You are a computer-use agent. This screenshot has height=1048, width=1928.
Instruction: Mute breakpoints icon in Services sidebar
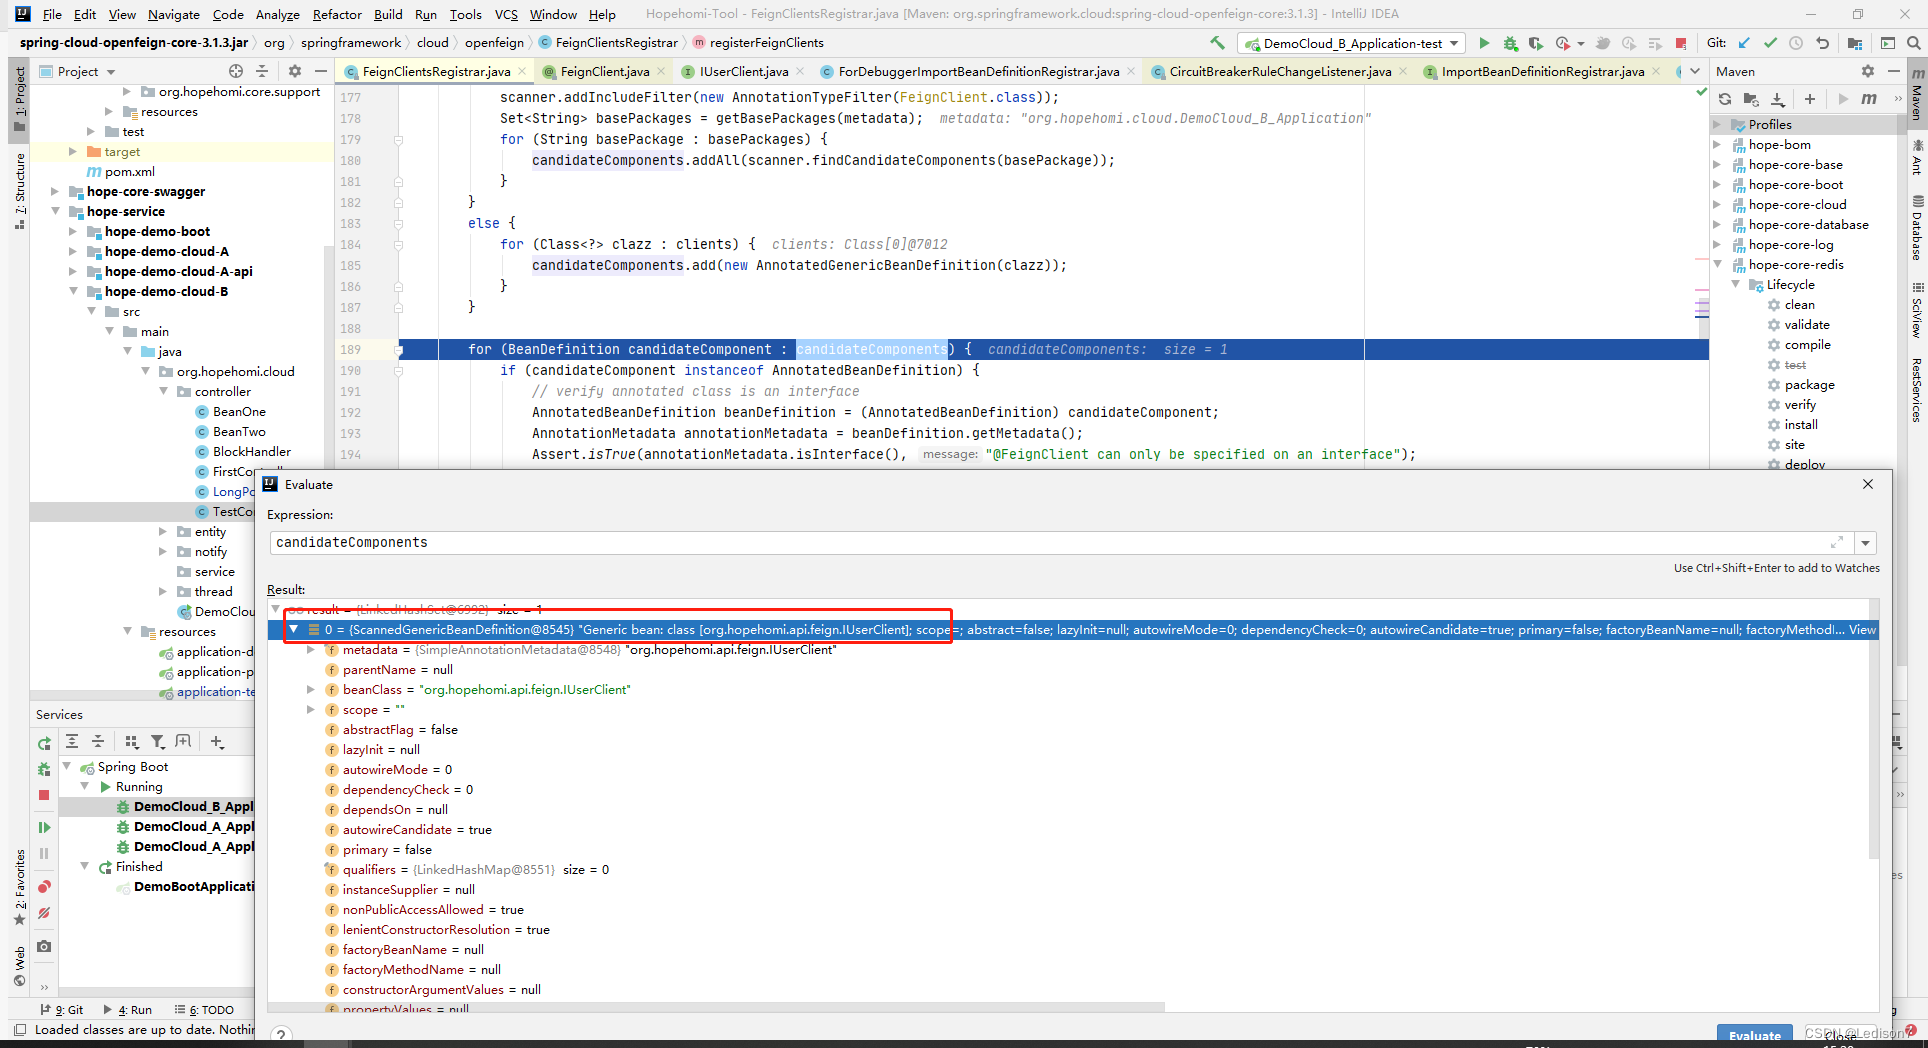[x=44, y=913]
